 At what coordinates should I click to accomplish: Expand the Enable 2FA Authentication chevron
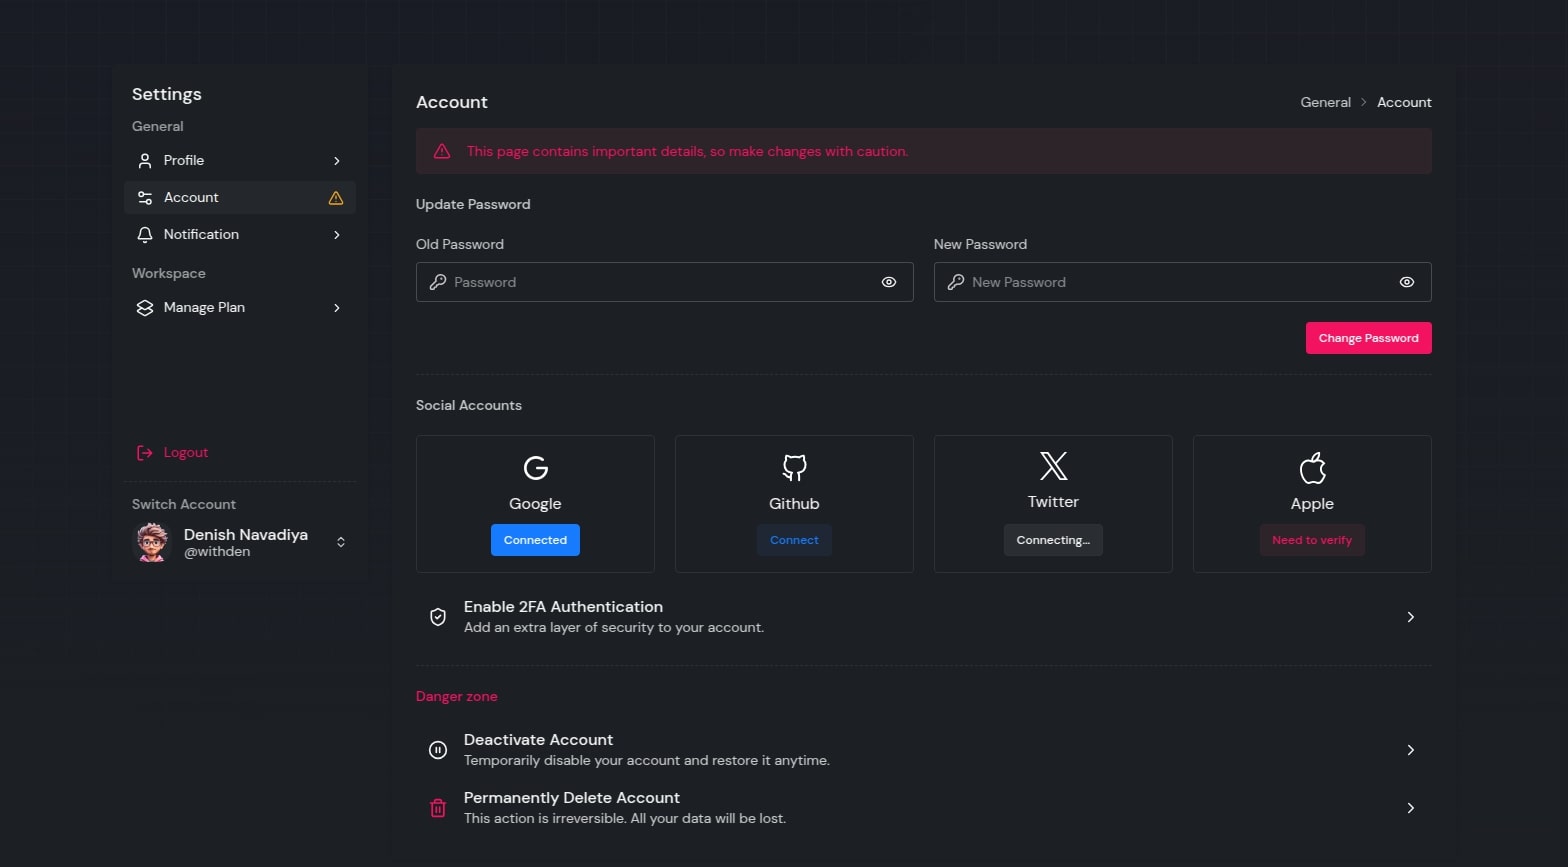(x=1410, y=617)
